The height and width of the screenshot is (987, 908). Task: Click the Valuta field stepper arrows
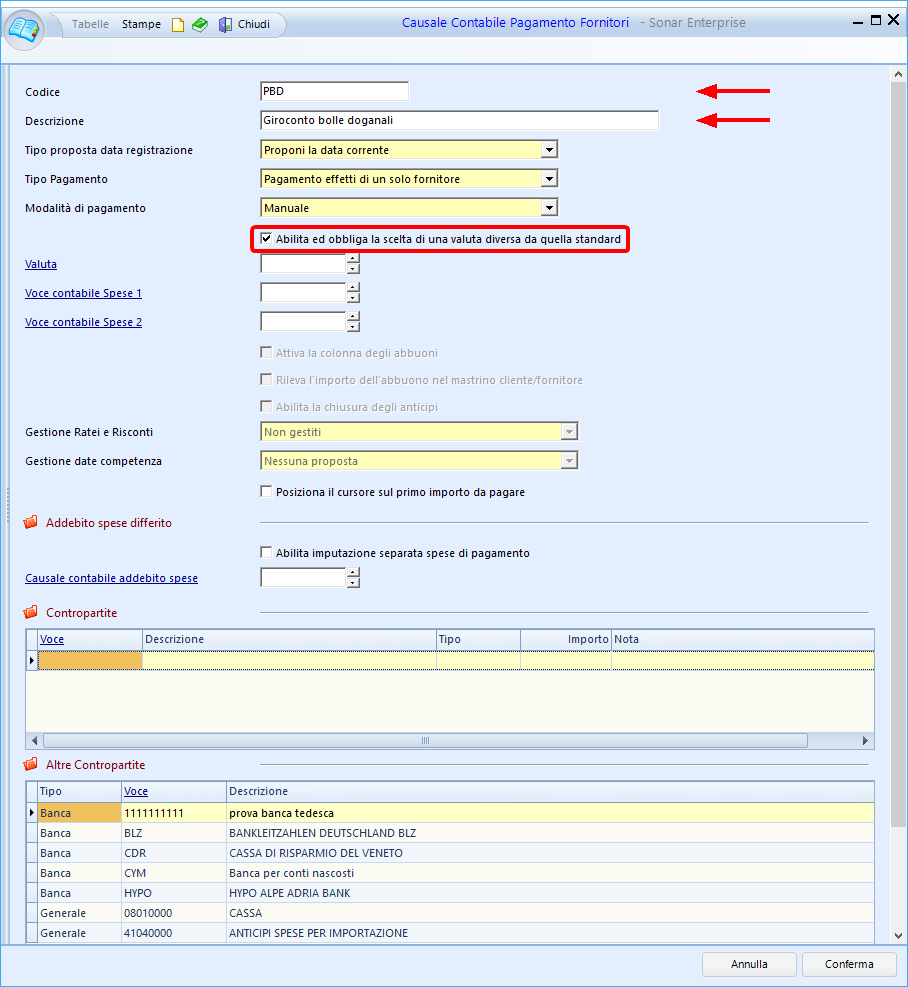[352, 264]
